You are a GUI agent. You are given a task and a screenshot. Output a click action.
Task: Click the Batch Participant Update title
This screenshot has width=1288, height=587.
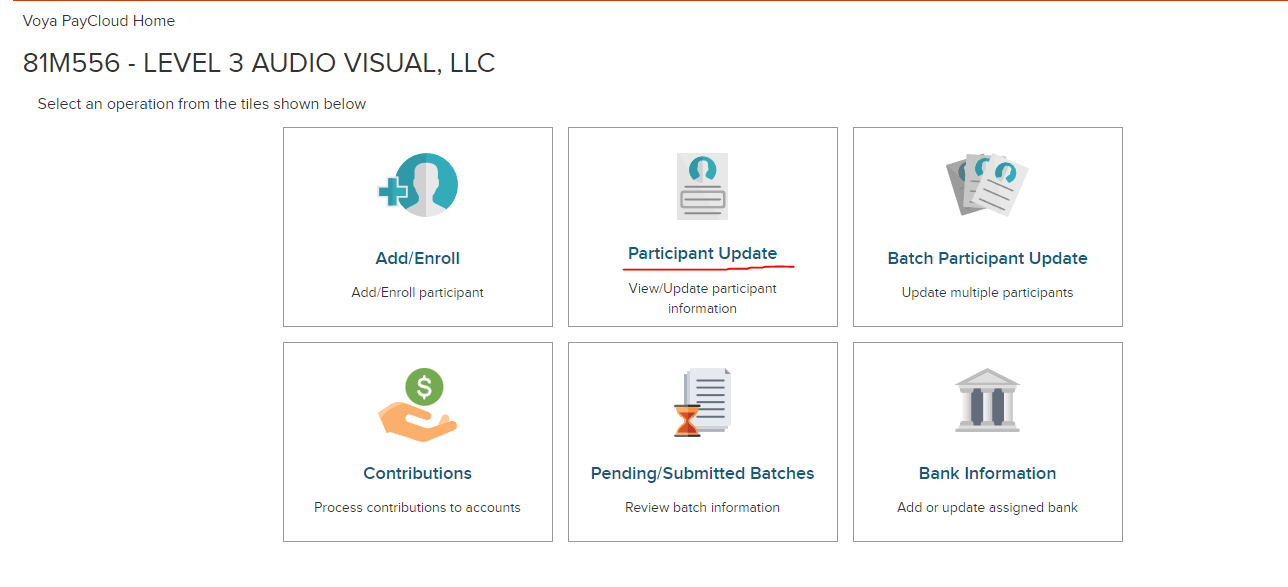987,257
